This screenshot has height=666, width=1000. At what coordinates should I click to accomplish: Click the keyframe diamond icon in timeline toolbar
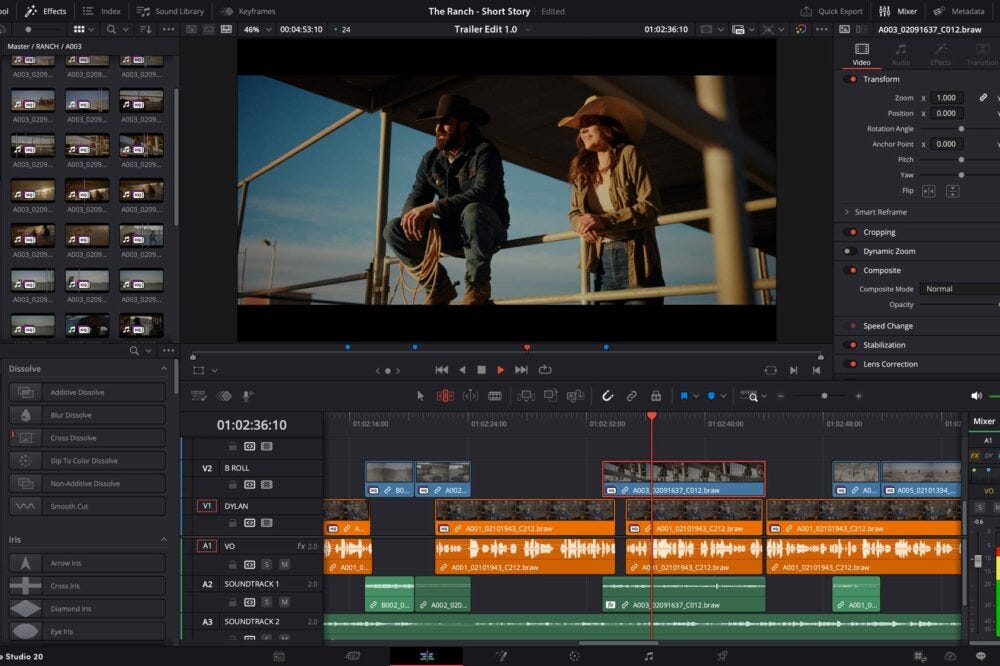tap(224, 396)
